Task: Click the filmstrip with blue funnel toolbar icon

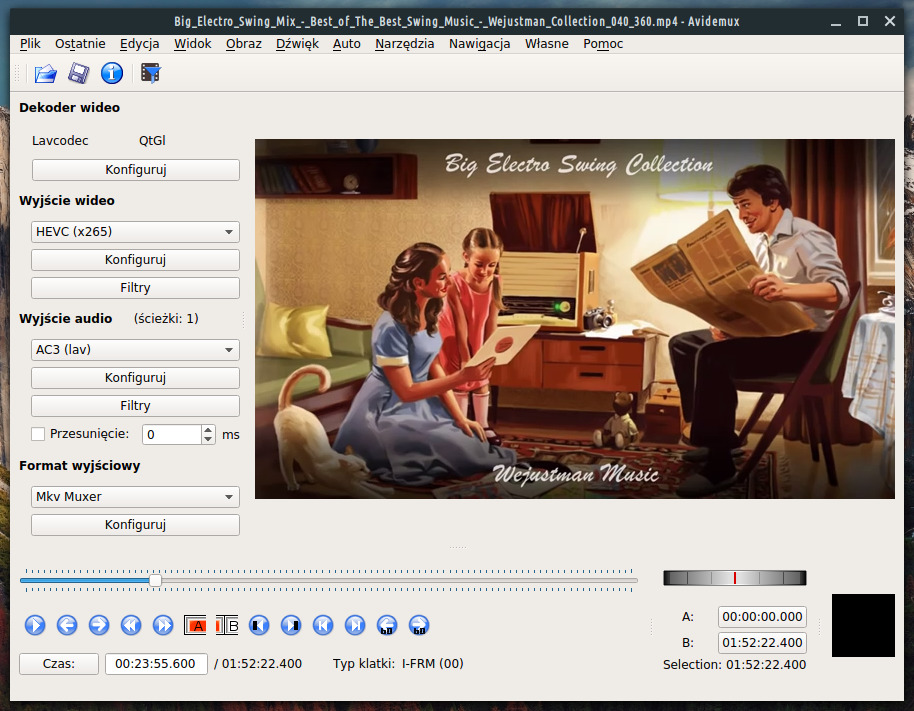Action: coord(150,73)
